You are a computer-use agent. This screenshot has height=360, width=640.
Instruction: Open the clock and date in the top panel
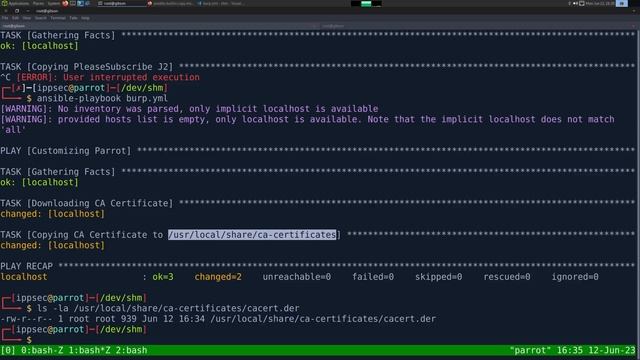(600, 3)
